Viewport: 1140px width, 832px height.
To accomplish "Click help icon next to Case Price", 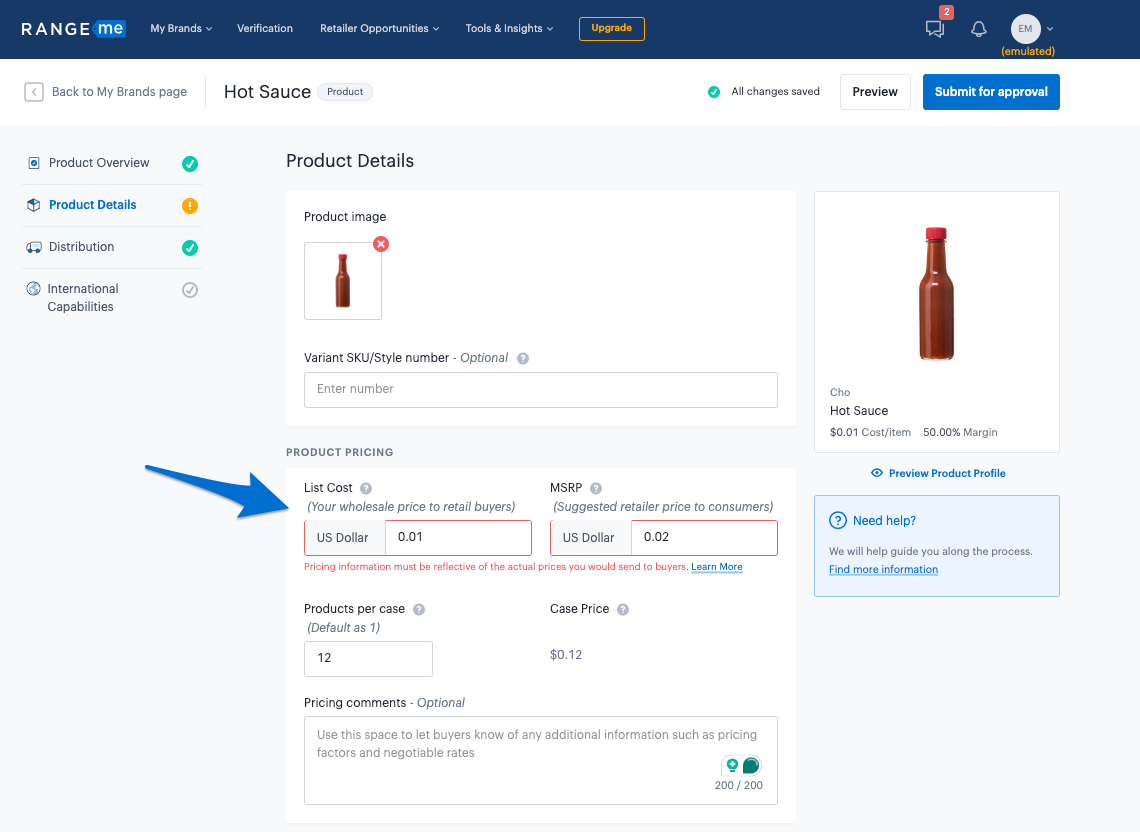I will (x=623, y=609).
